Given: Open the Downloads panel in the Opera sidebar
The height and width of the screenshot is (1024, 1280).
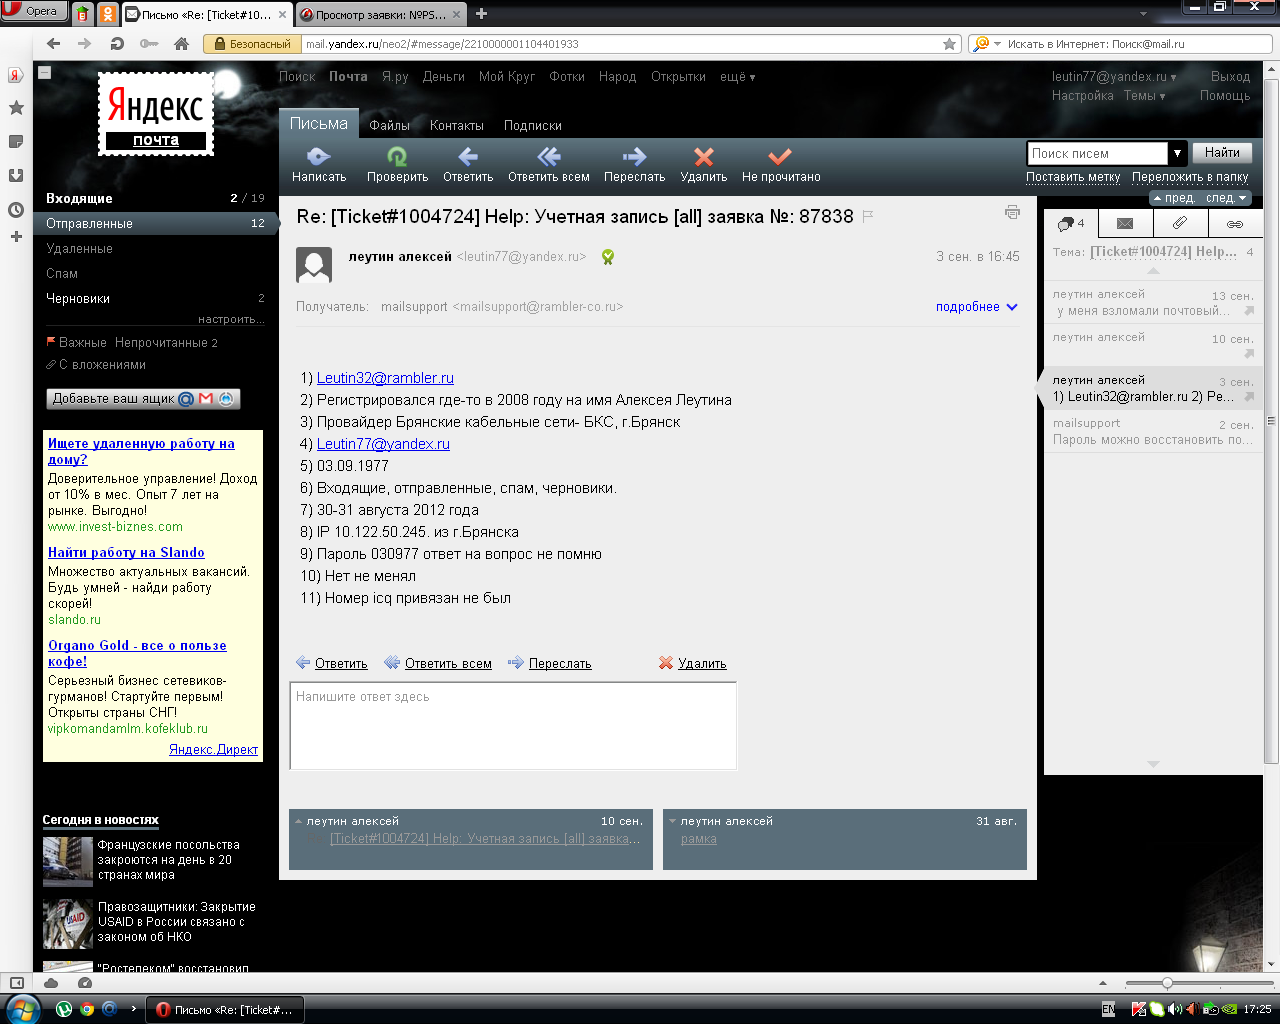Looking at the screenshot, I should 15,176.
